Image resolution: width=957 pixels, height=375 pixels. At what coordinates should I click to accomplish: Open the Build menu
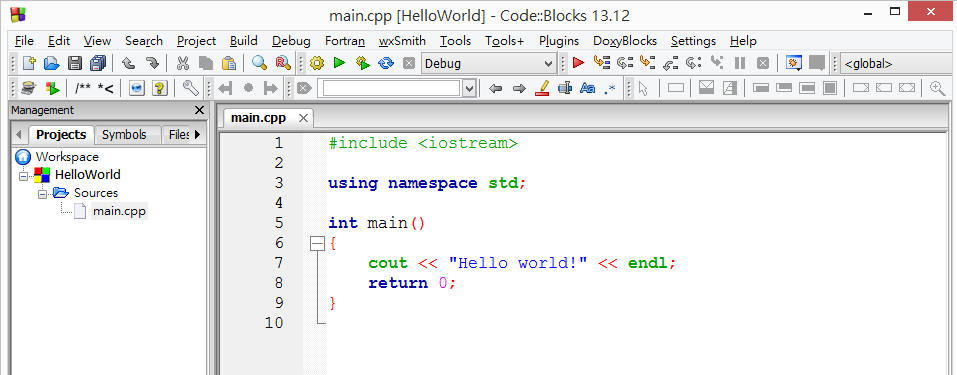pyautogui.click(x=244, y=41)
